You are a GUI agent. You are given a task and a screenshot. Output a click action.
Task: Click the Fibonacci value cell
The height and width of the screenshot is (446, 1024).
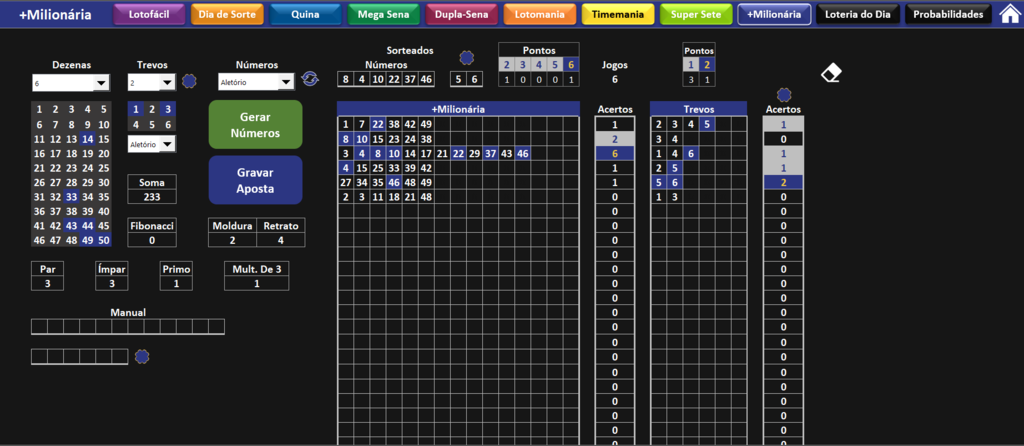click(x=152, y=240)
